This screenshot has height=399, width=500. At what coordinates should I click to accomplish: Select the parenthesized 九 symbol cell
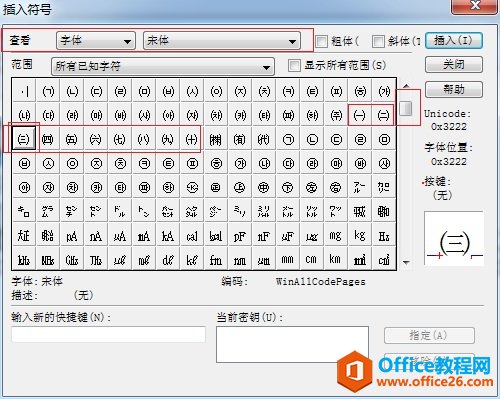168,139
